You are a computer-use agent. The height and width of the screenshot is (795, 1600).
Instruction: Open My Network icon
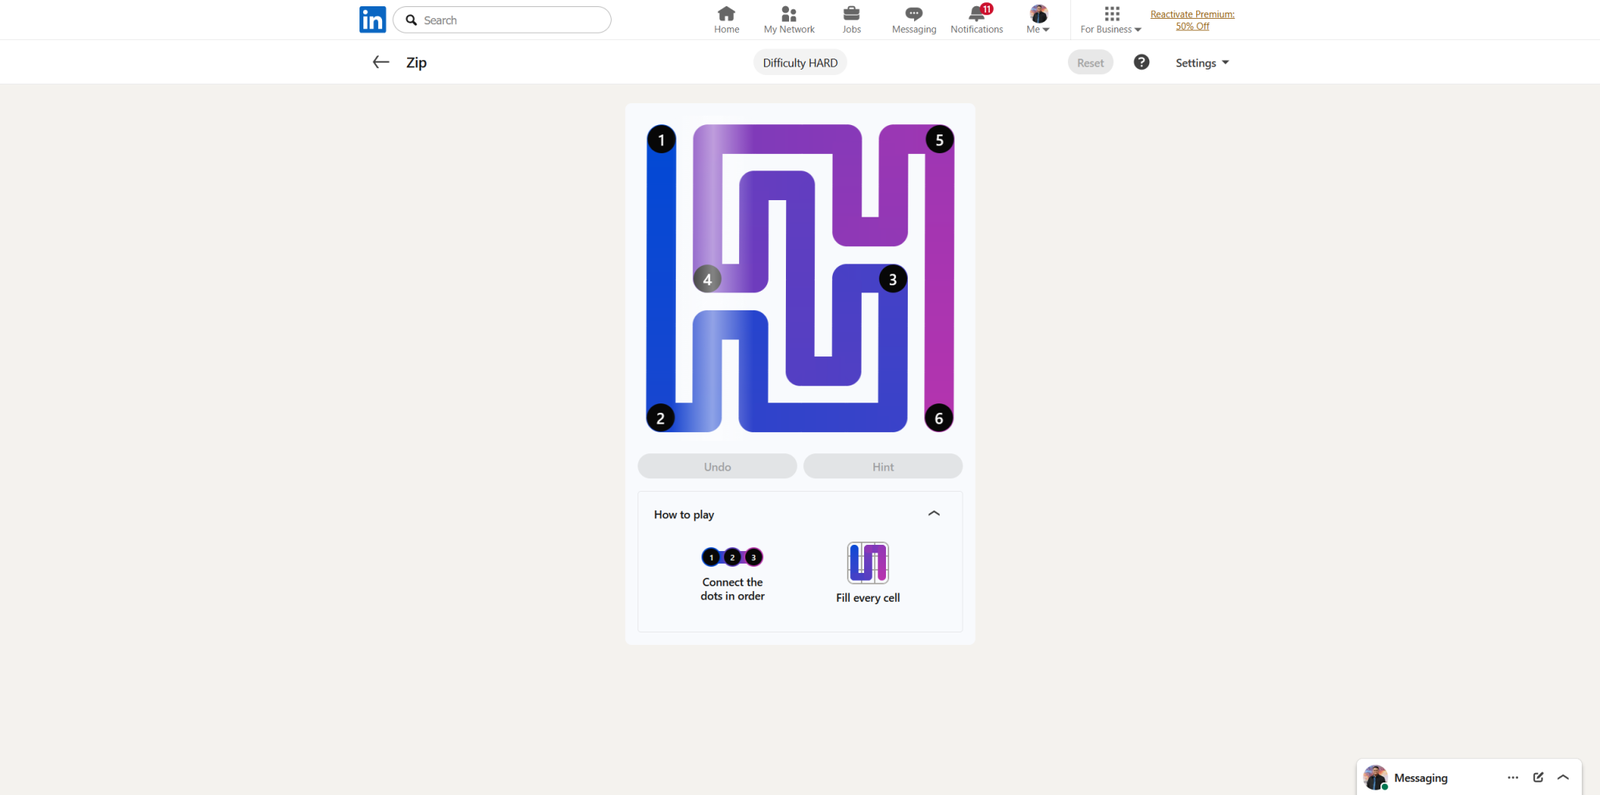pos(789,14)
